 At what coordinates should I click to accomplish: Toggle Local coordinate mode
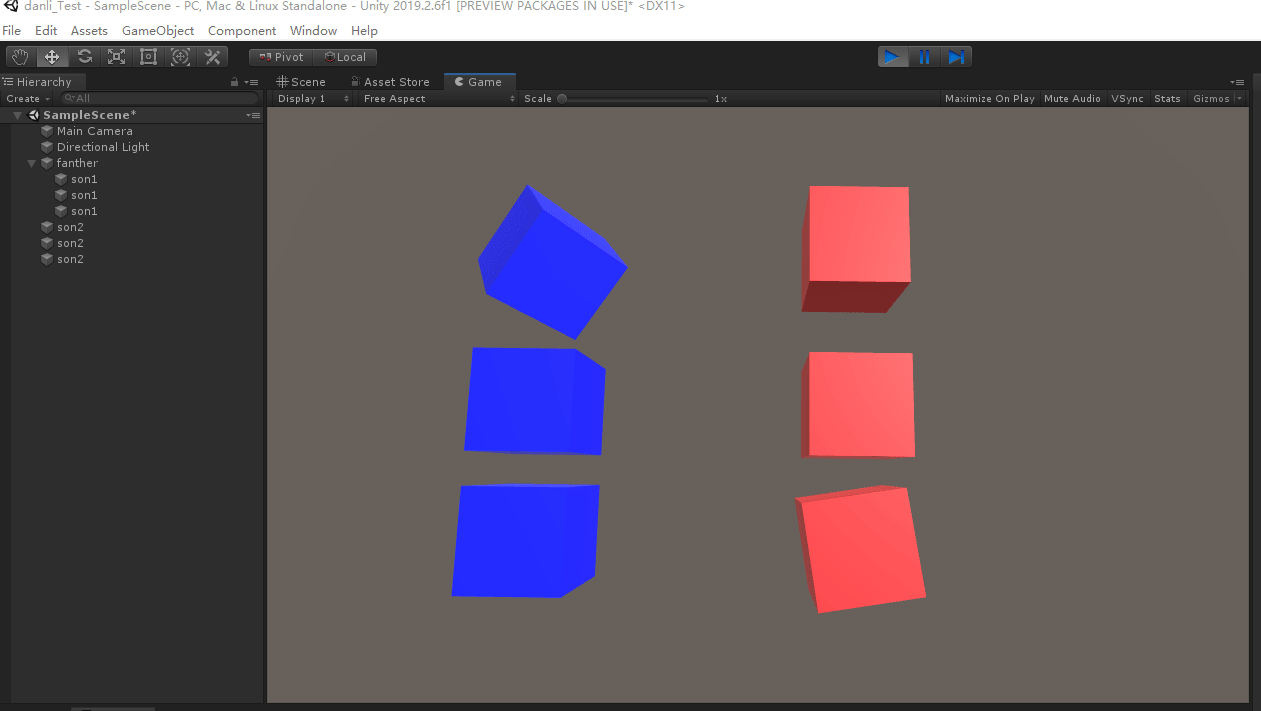point(346,56)
